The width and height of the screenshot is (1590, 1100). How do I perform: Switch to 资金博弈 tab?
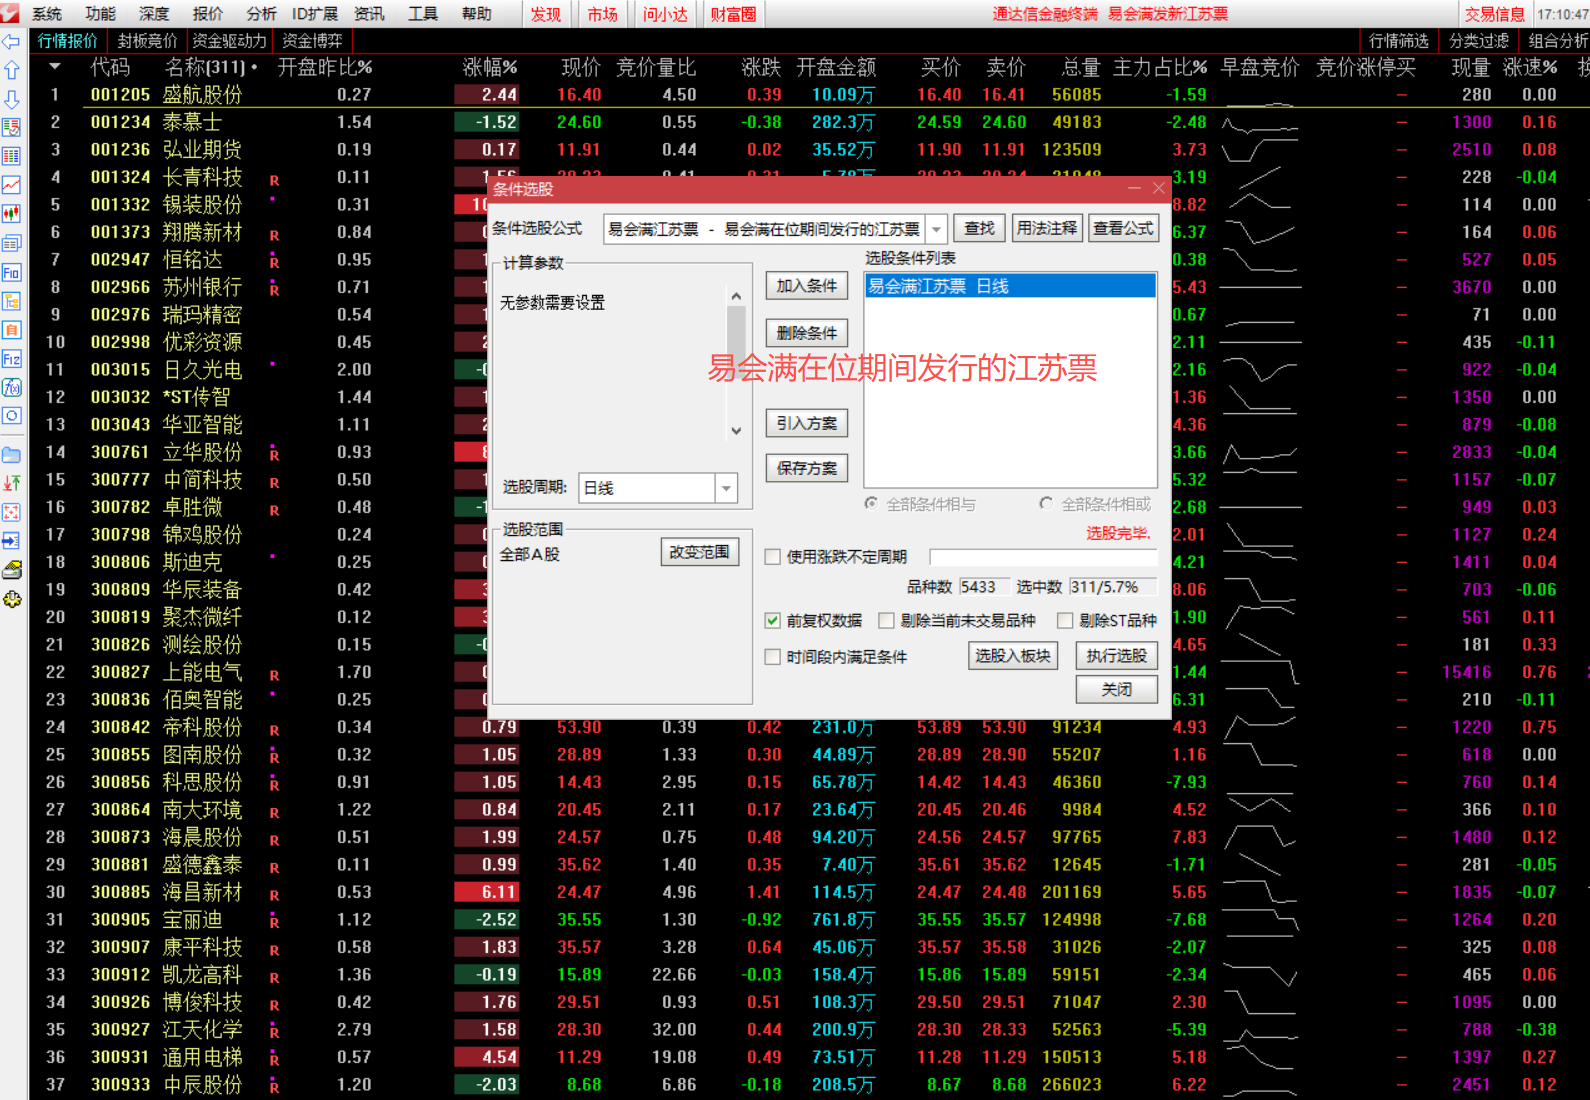[x=312, y=41]
